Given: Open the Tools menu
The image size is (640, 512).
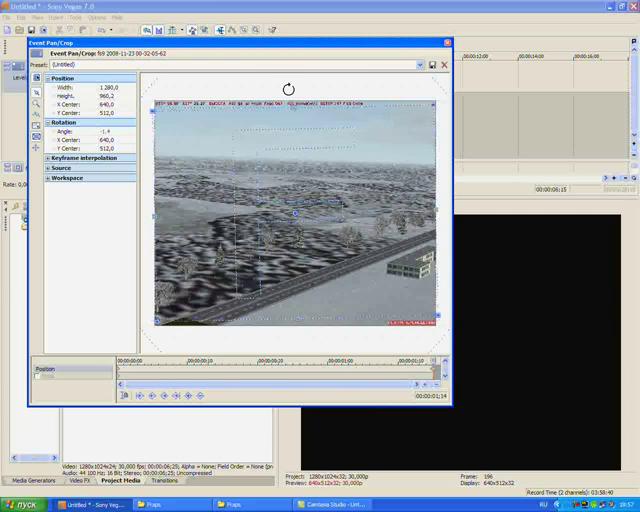Looking at the screenshot, I should pyautogui.click(x=75, y=18).
